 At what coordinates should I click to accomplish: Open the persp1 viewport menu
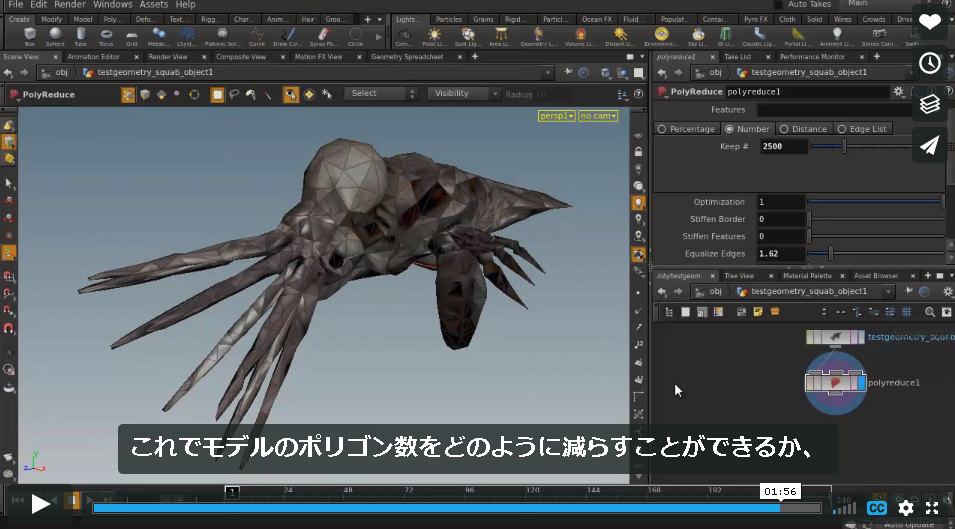click(557, 116)
